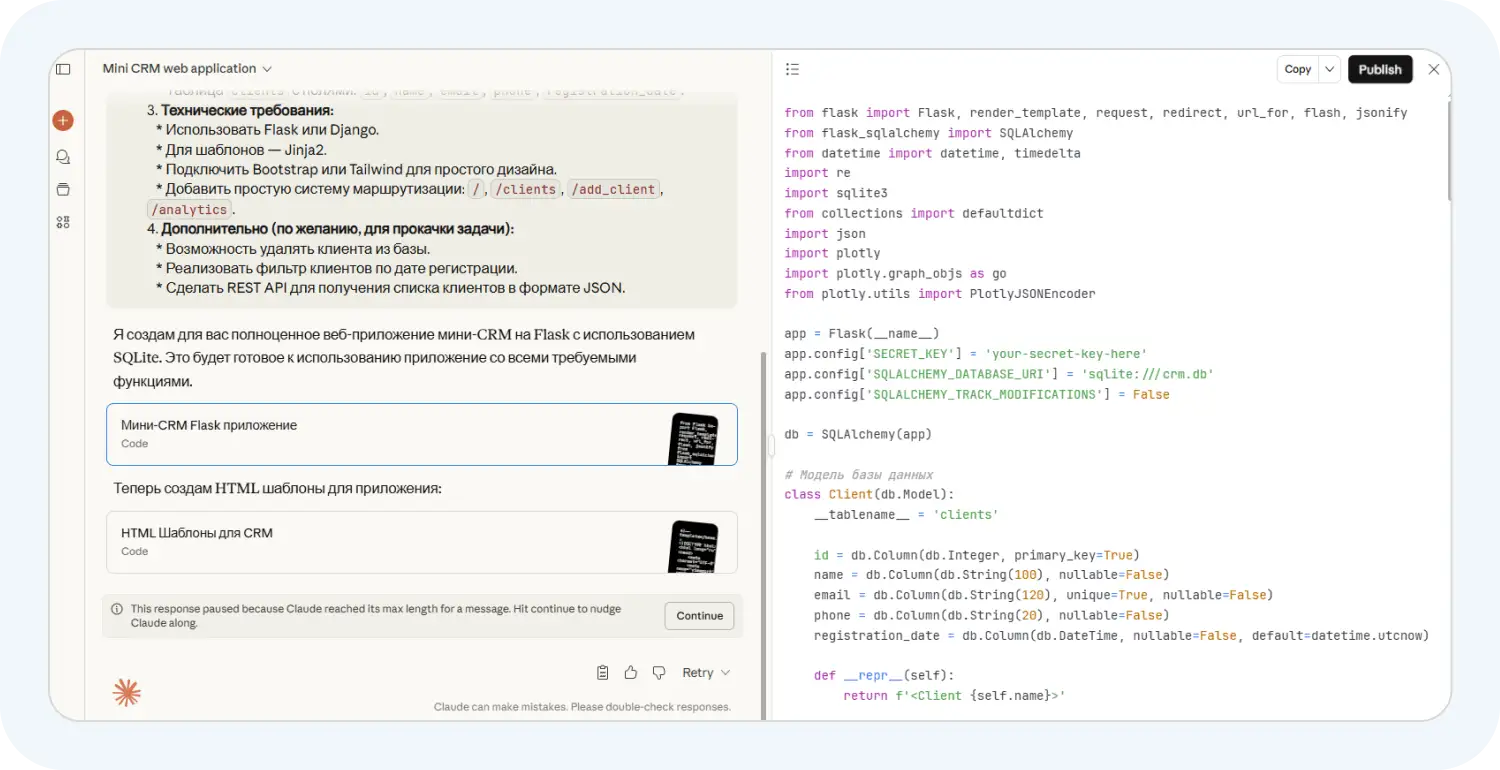
Task: Click the Publish button
Action: [x=1380, y=69]
